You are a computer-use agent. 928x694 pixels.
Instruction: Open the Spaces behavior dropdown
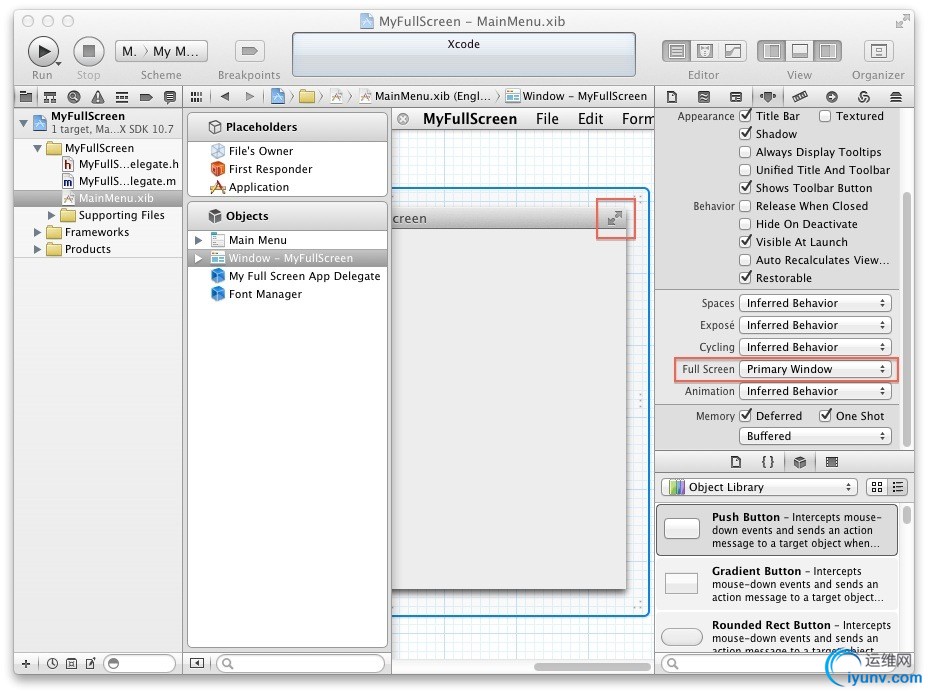pyautogui.click(x=815, y=303)
